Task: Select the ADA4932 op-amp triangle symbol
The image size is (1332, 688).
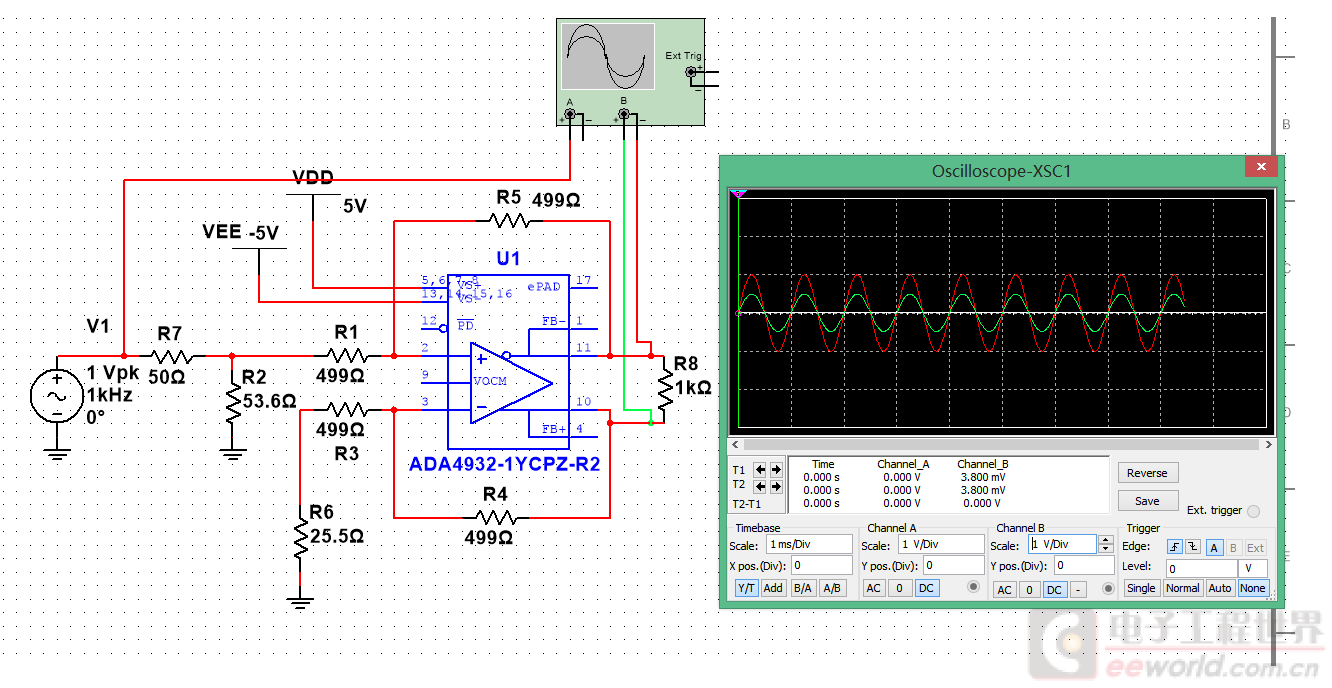Action: [x=511, y=382]
